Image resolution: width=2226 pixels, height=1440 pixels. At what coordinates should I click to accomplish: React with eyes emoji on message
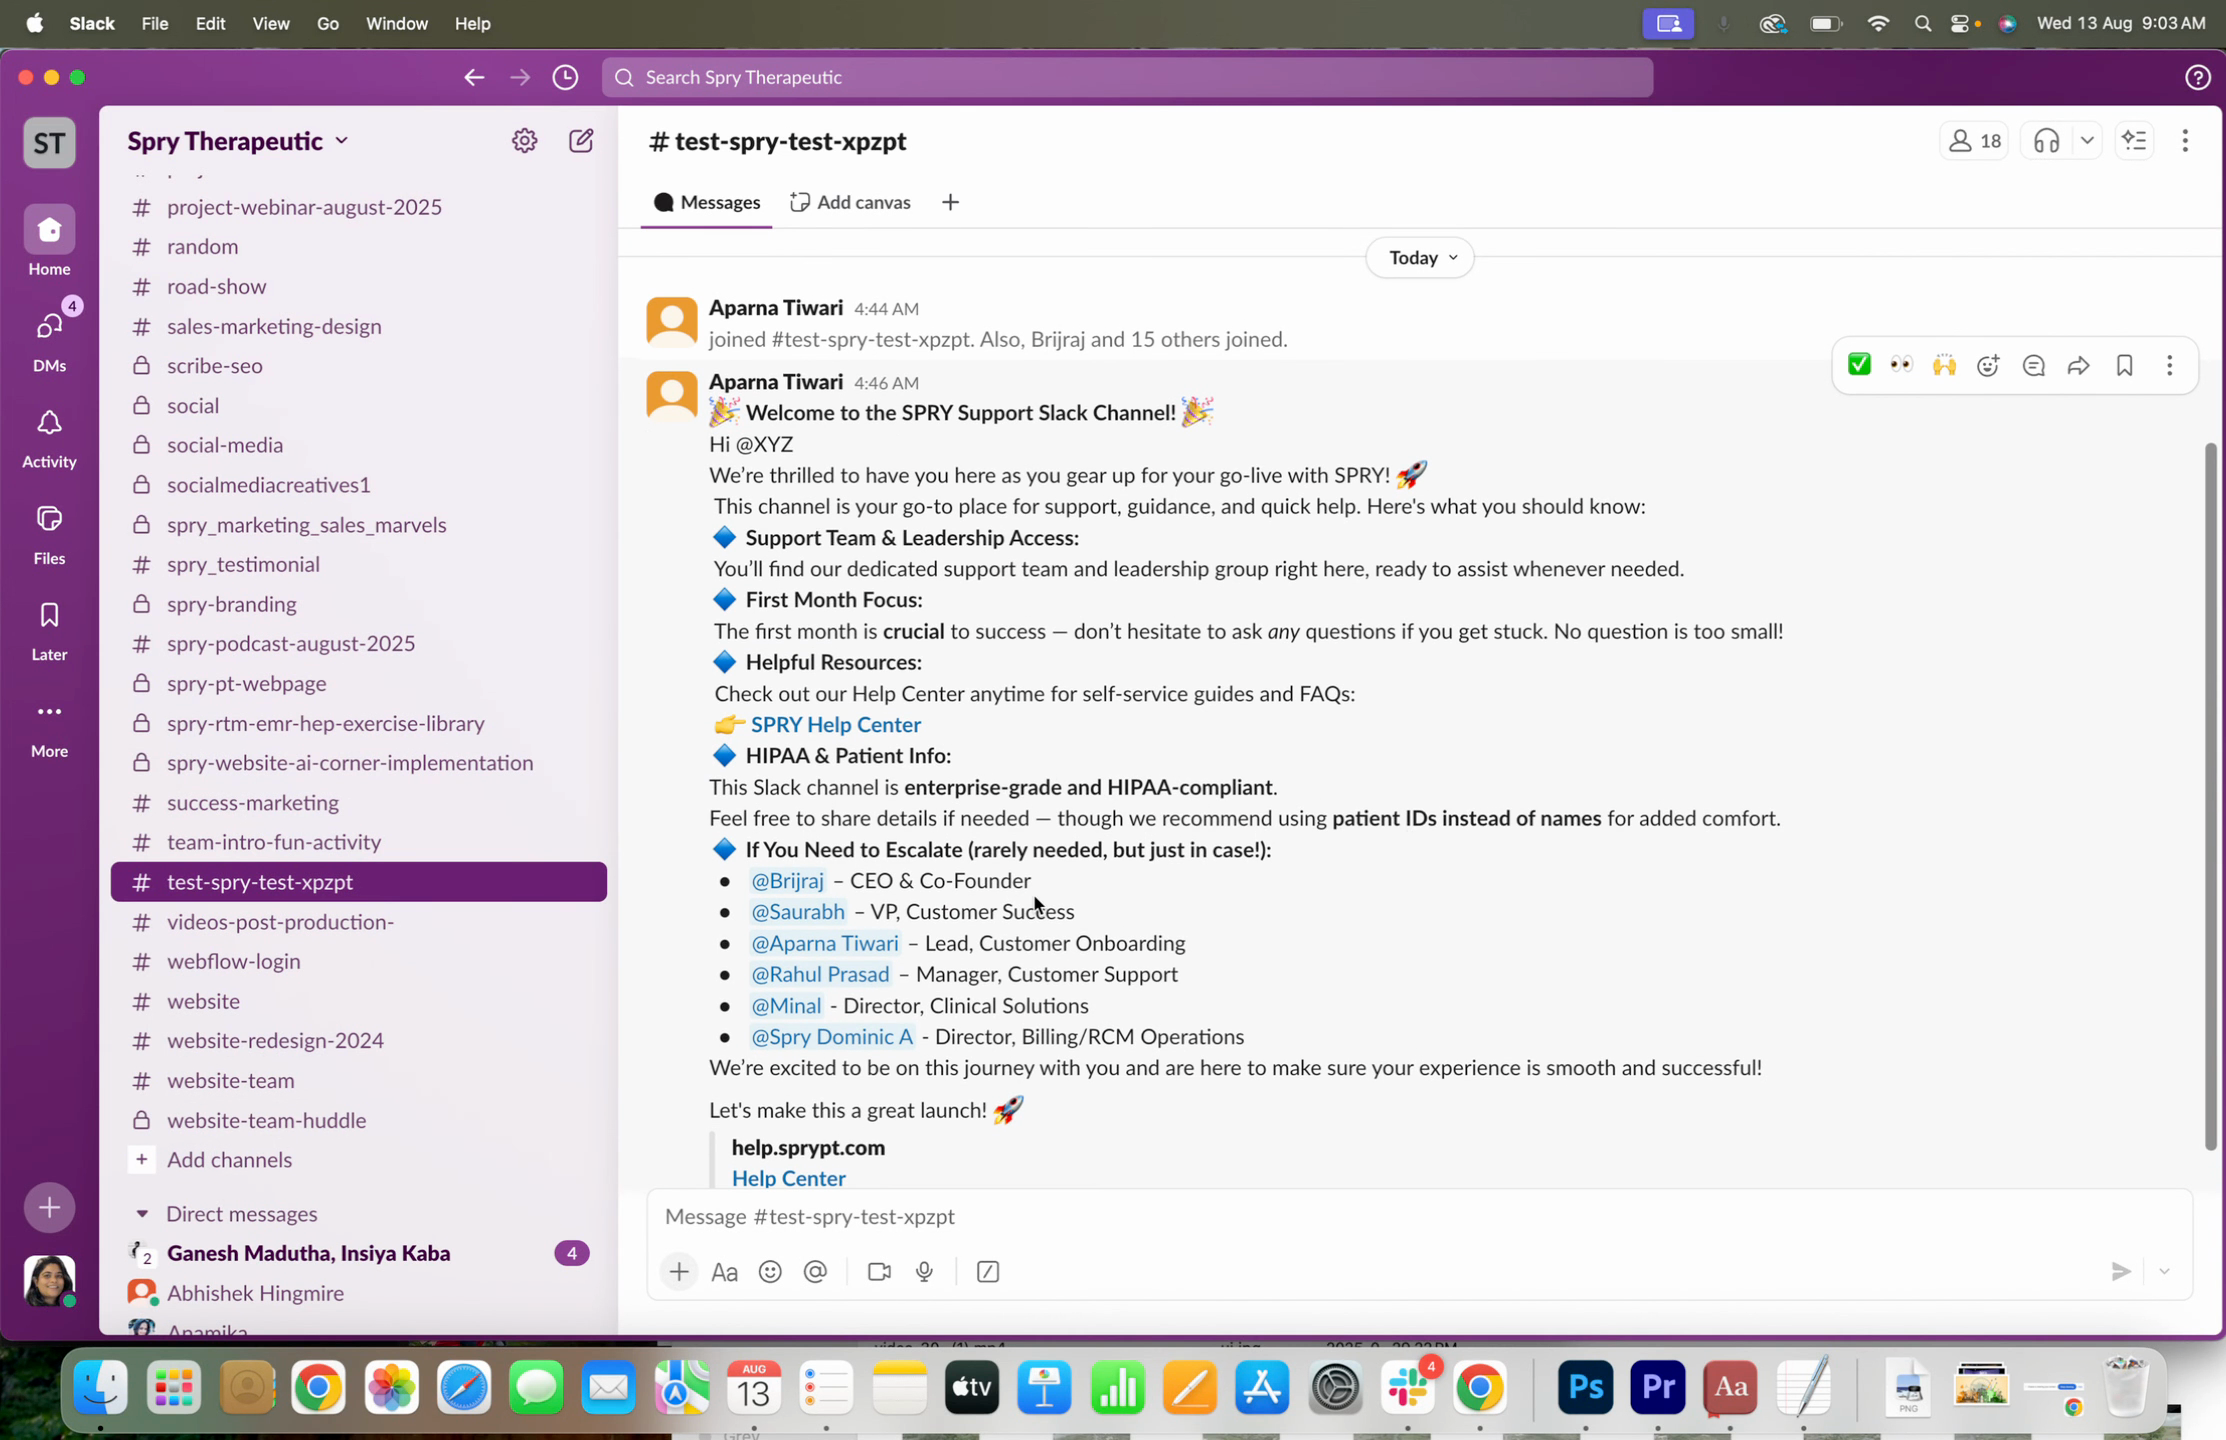[x=1901, y=366]
